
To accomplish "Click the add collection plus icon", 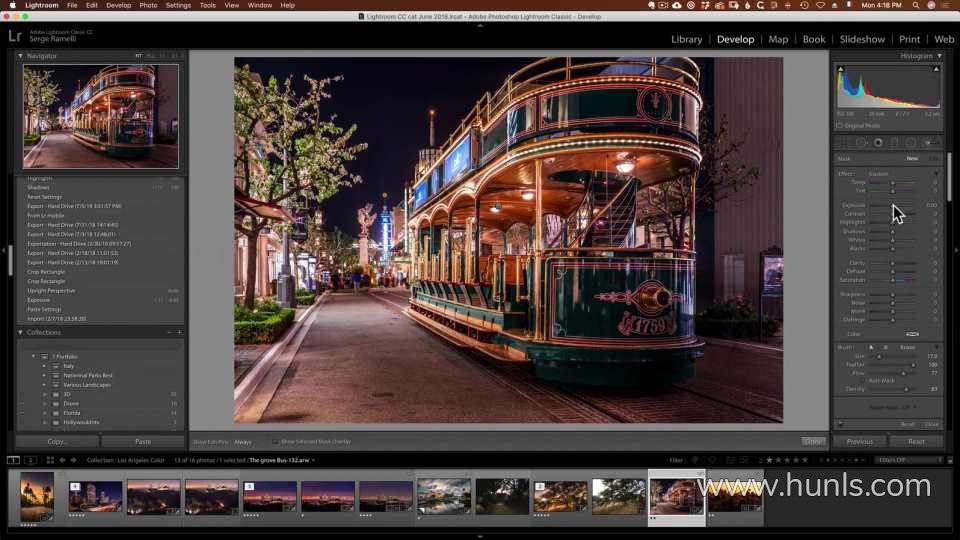I will coord(179,332).
